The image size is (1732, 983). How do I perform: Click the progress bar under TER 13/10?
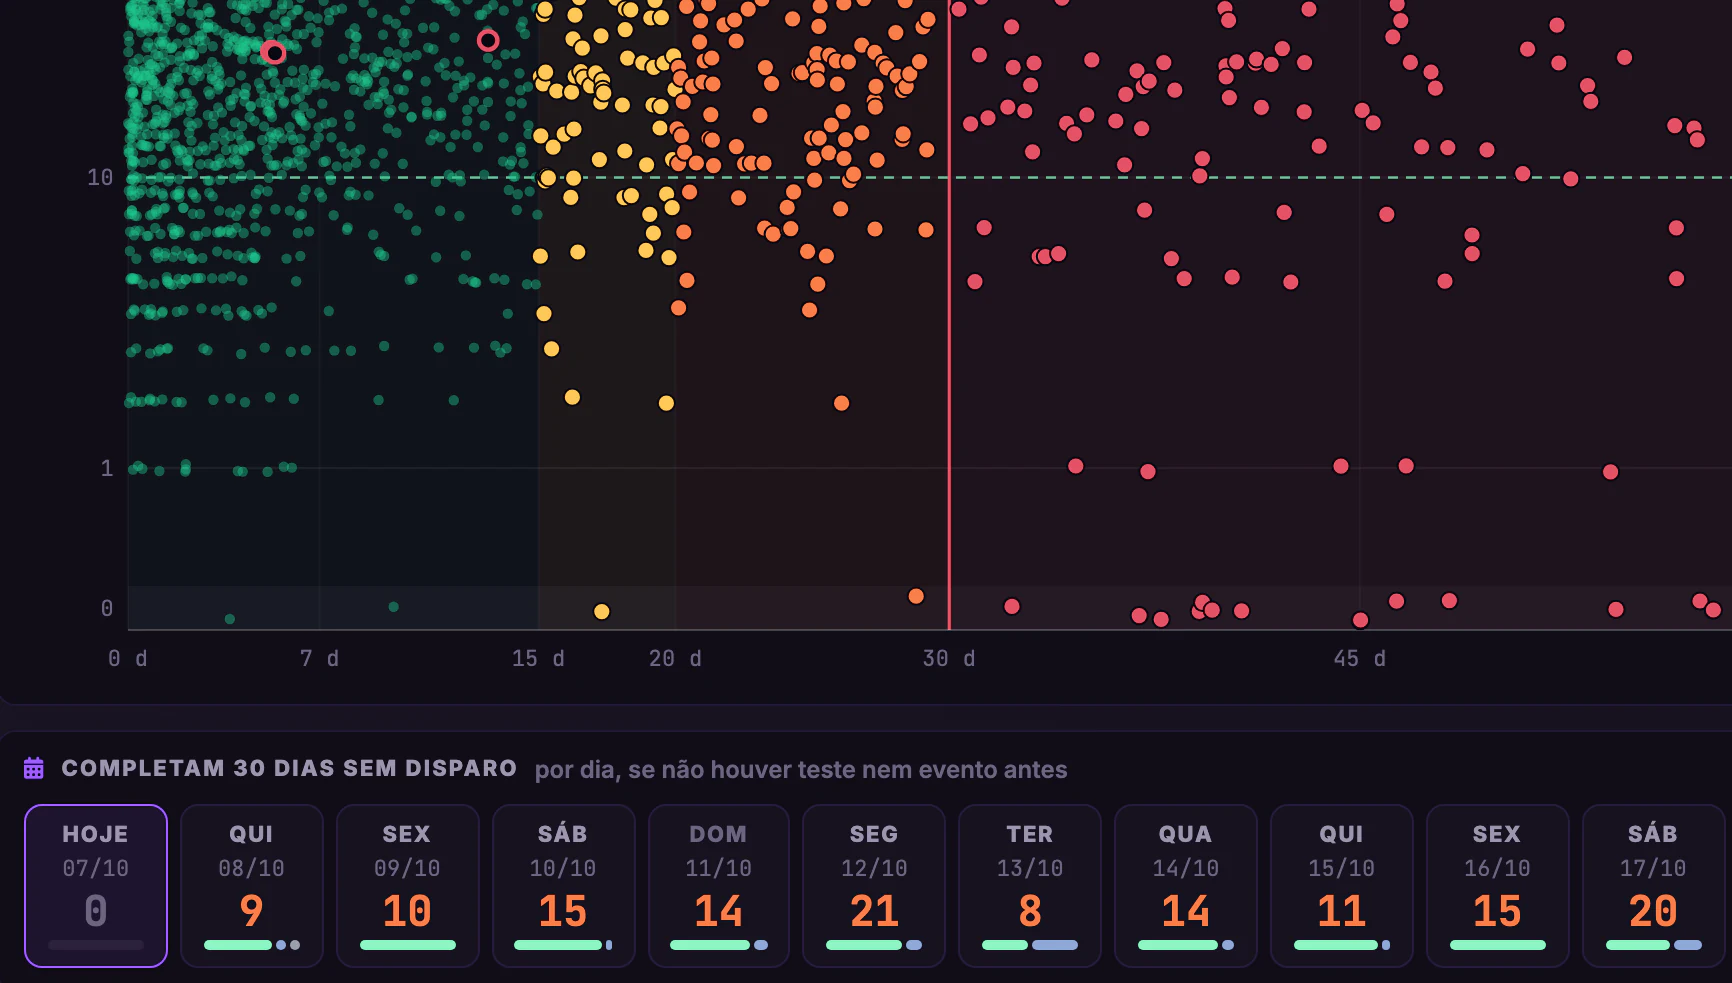pos(1030,945)
